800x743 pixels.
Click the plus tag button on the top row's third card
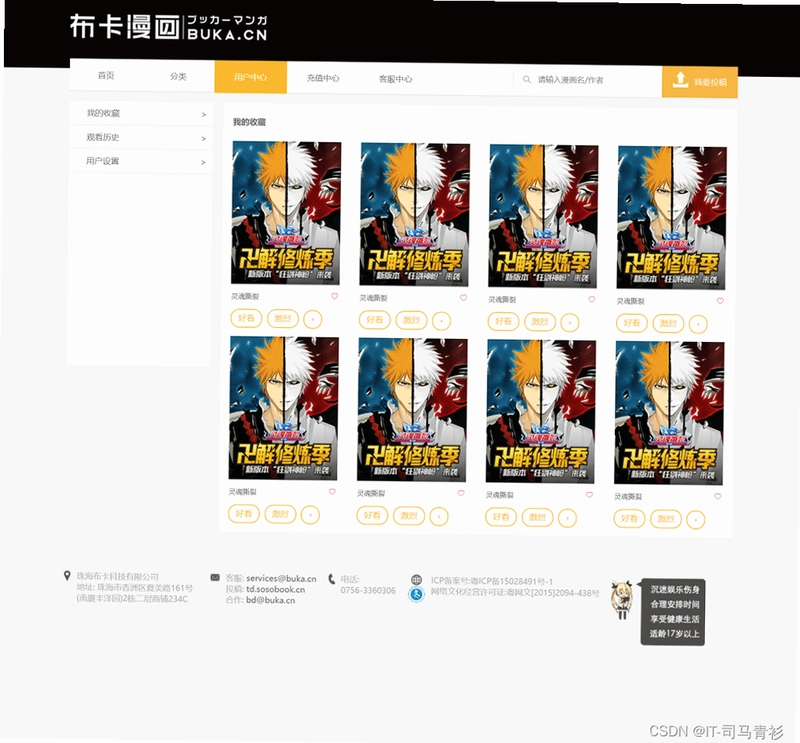(x=570, y=323)
